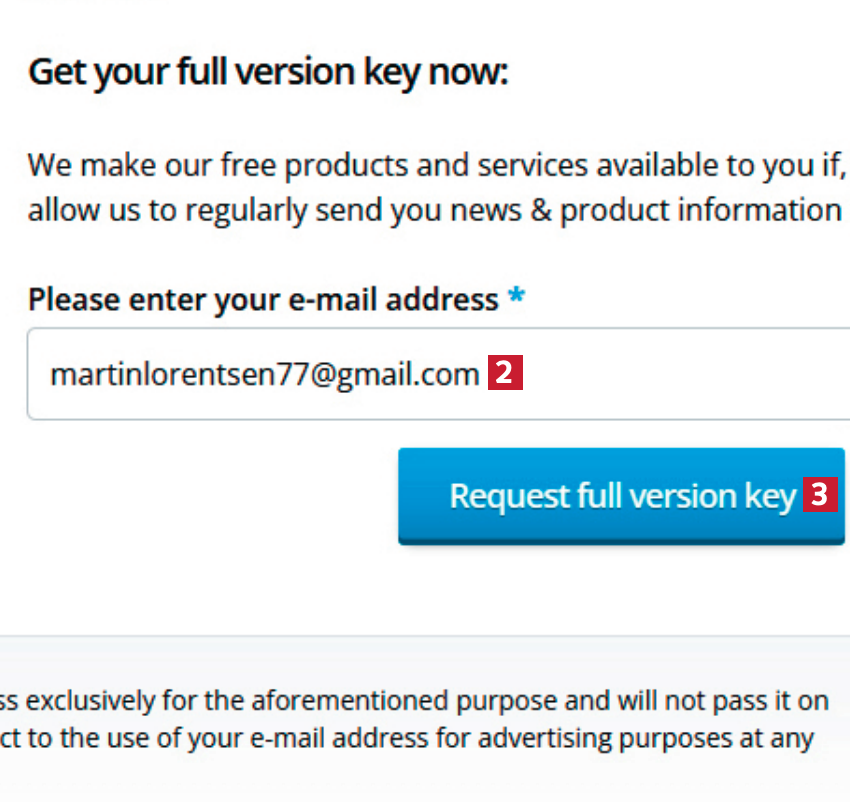Click the red number 2 marker
This screenshot has height=802, width=850.
pos(505,375)
